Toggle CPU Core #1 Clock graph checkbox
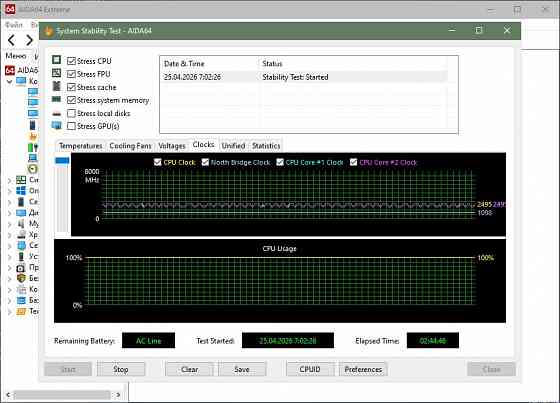The width and height of the screenshot is (560, 403). [x=280, y=162]
